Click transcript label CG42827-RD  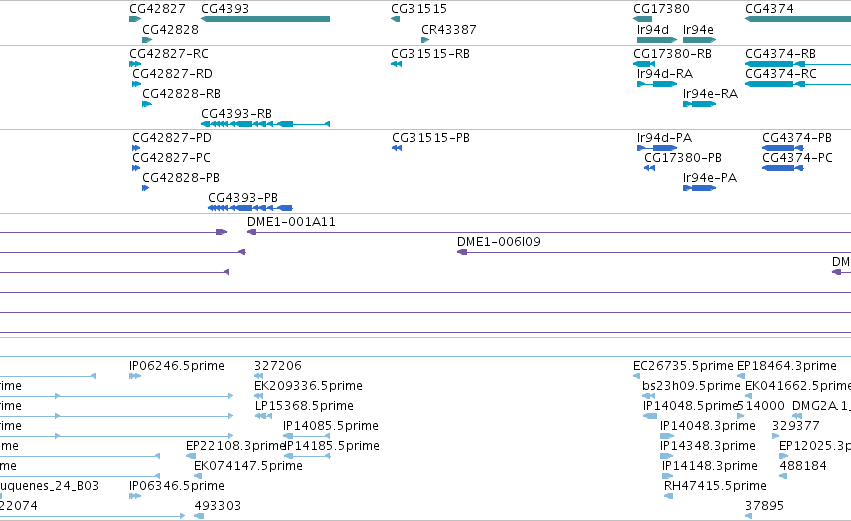[x=173, y=74]
